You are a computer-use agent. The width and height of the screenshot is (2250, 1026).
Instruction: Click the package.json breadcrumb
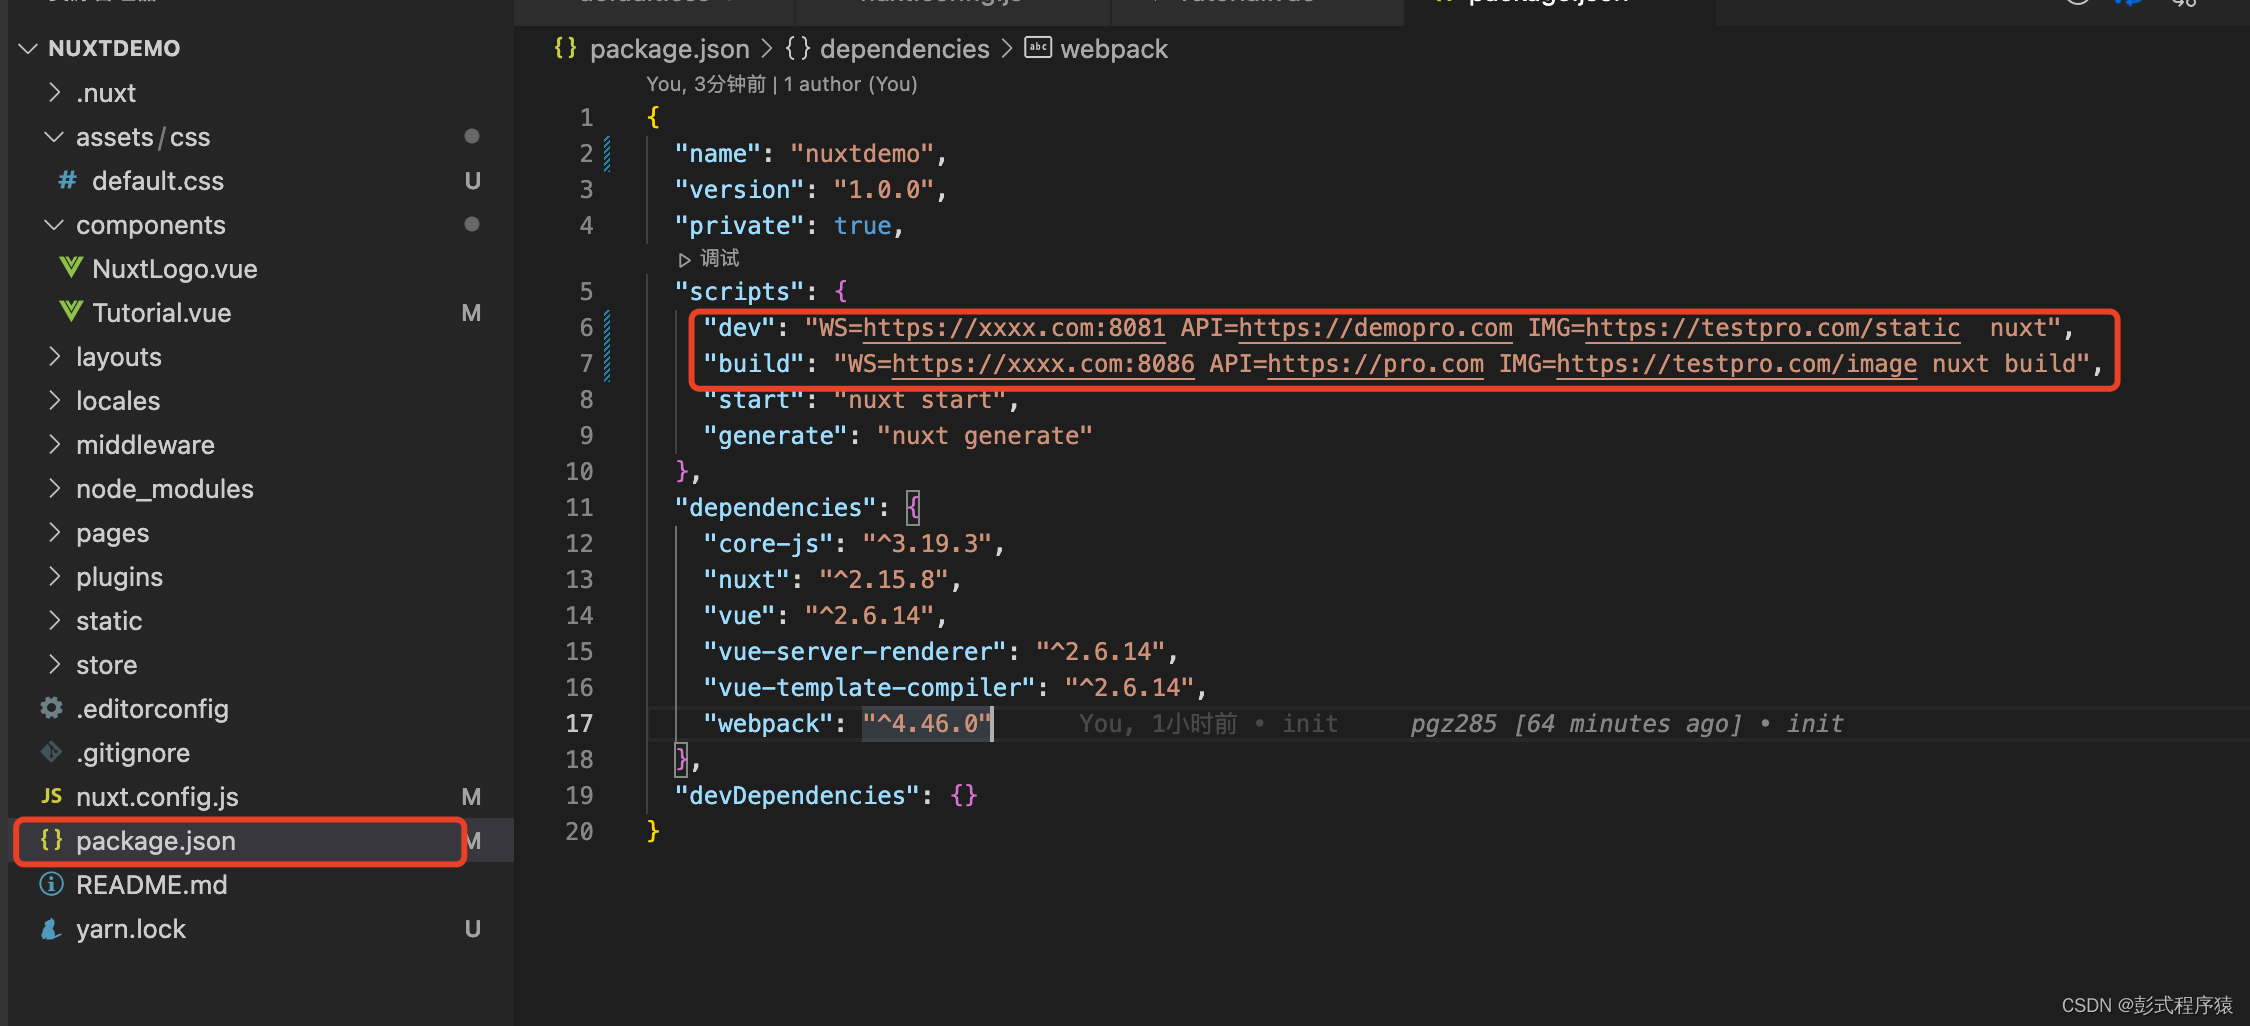pyautogui.click(x=669, y=49)
